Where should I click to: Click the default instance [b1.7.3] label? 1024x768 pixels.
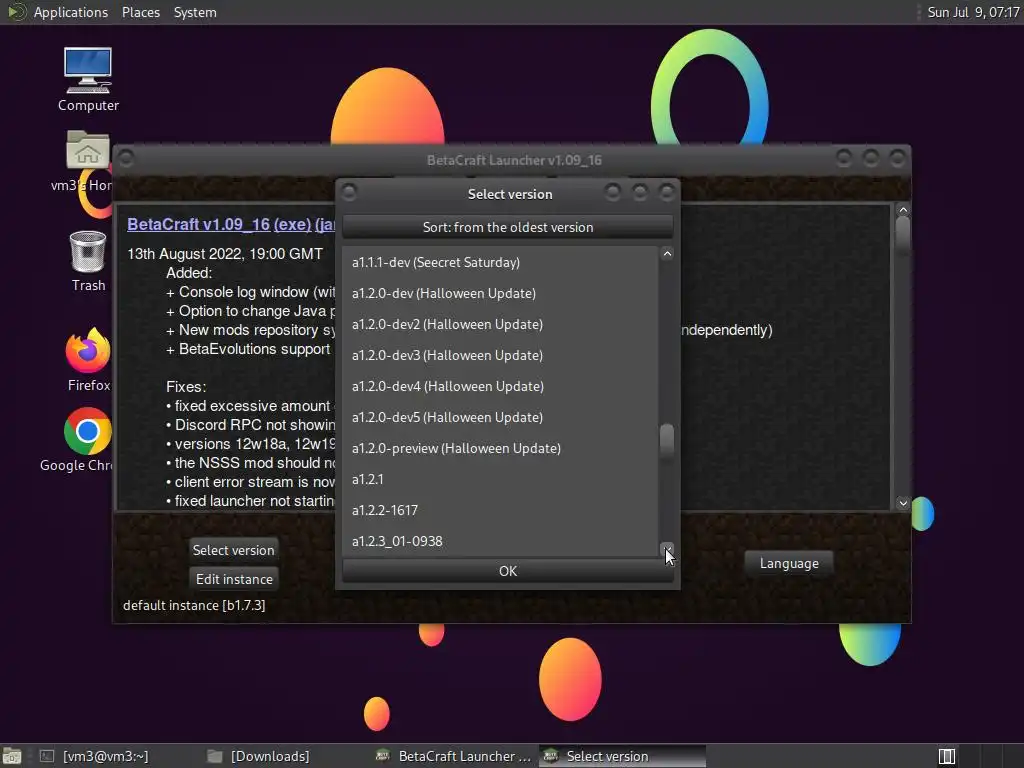[x=194, y=605]
